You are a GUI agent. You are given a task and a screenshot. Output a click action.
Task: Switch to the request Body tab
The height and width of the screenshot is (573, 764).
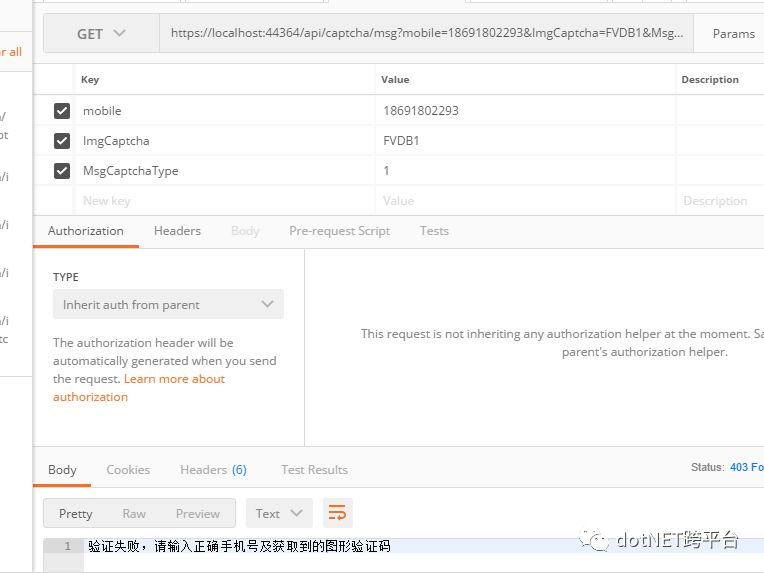tap(245, 231)
